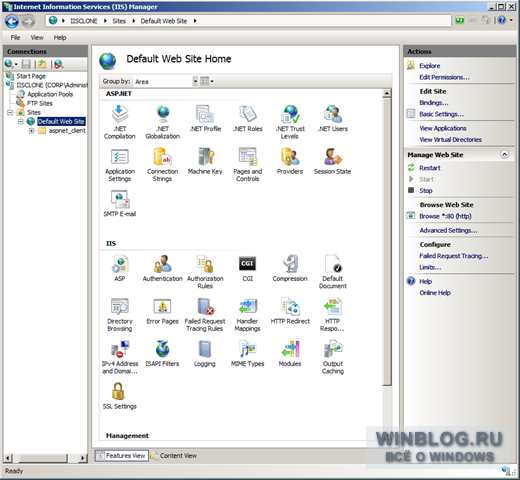Stop the web site

click(426, 191)
